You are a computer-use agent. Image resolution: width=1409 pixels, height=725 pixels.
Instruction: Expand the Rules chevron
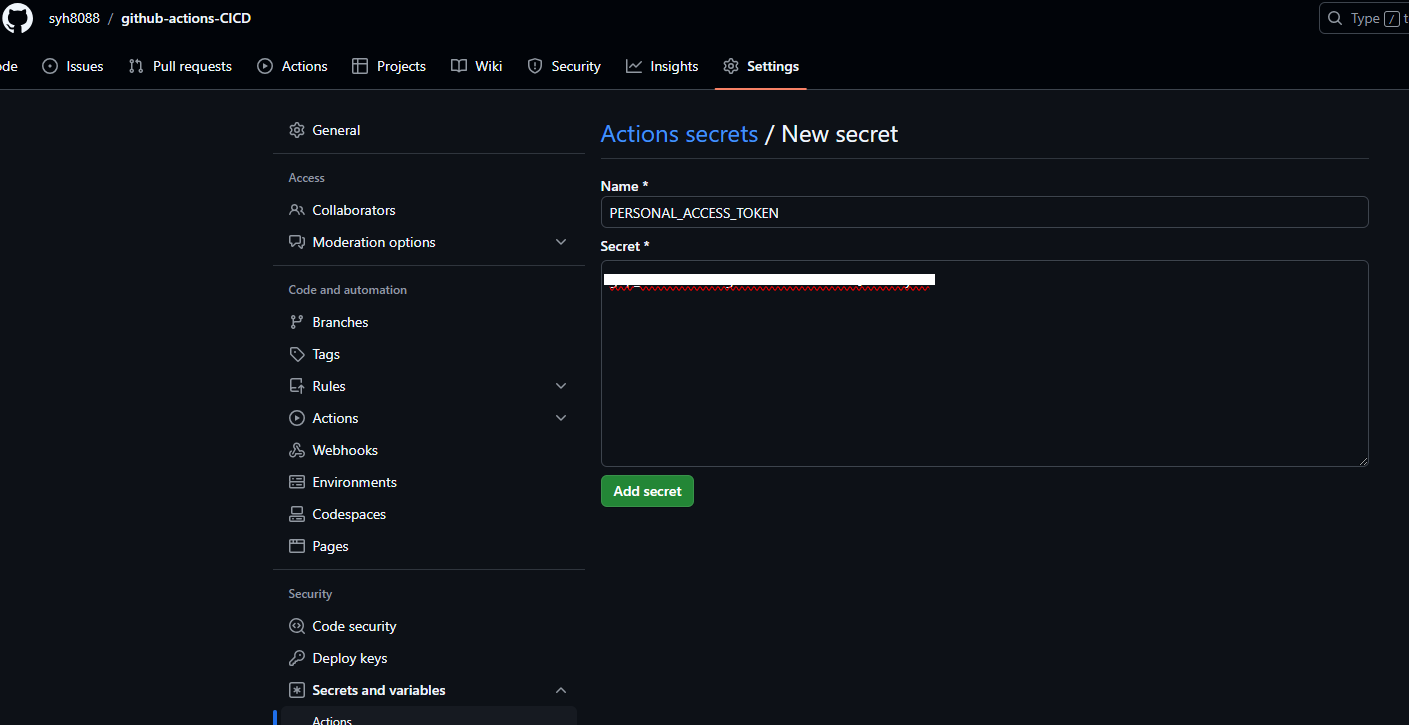click(561, 386)
